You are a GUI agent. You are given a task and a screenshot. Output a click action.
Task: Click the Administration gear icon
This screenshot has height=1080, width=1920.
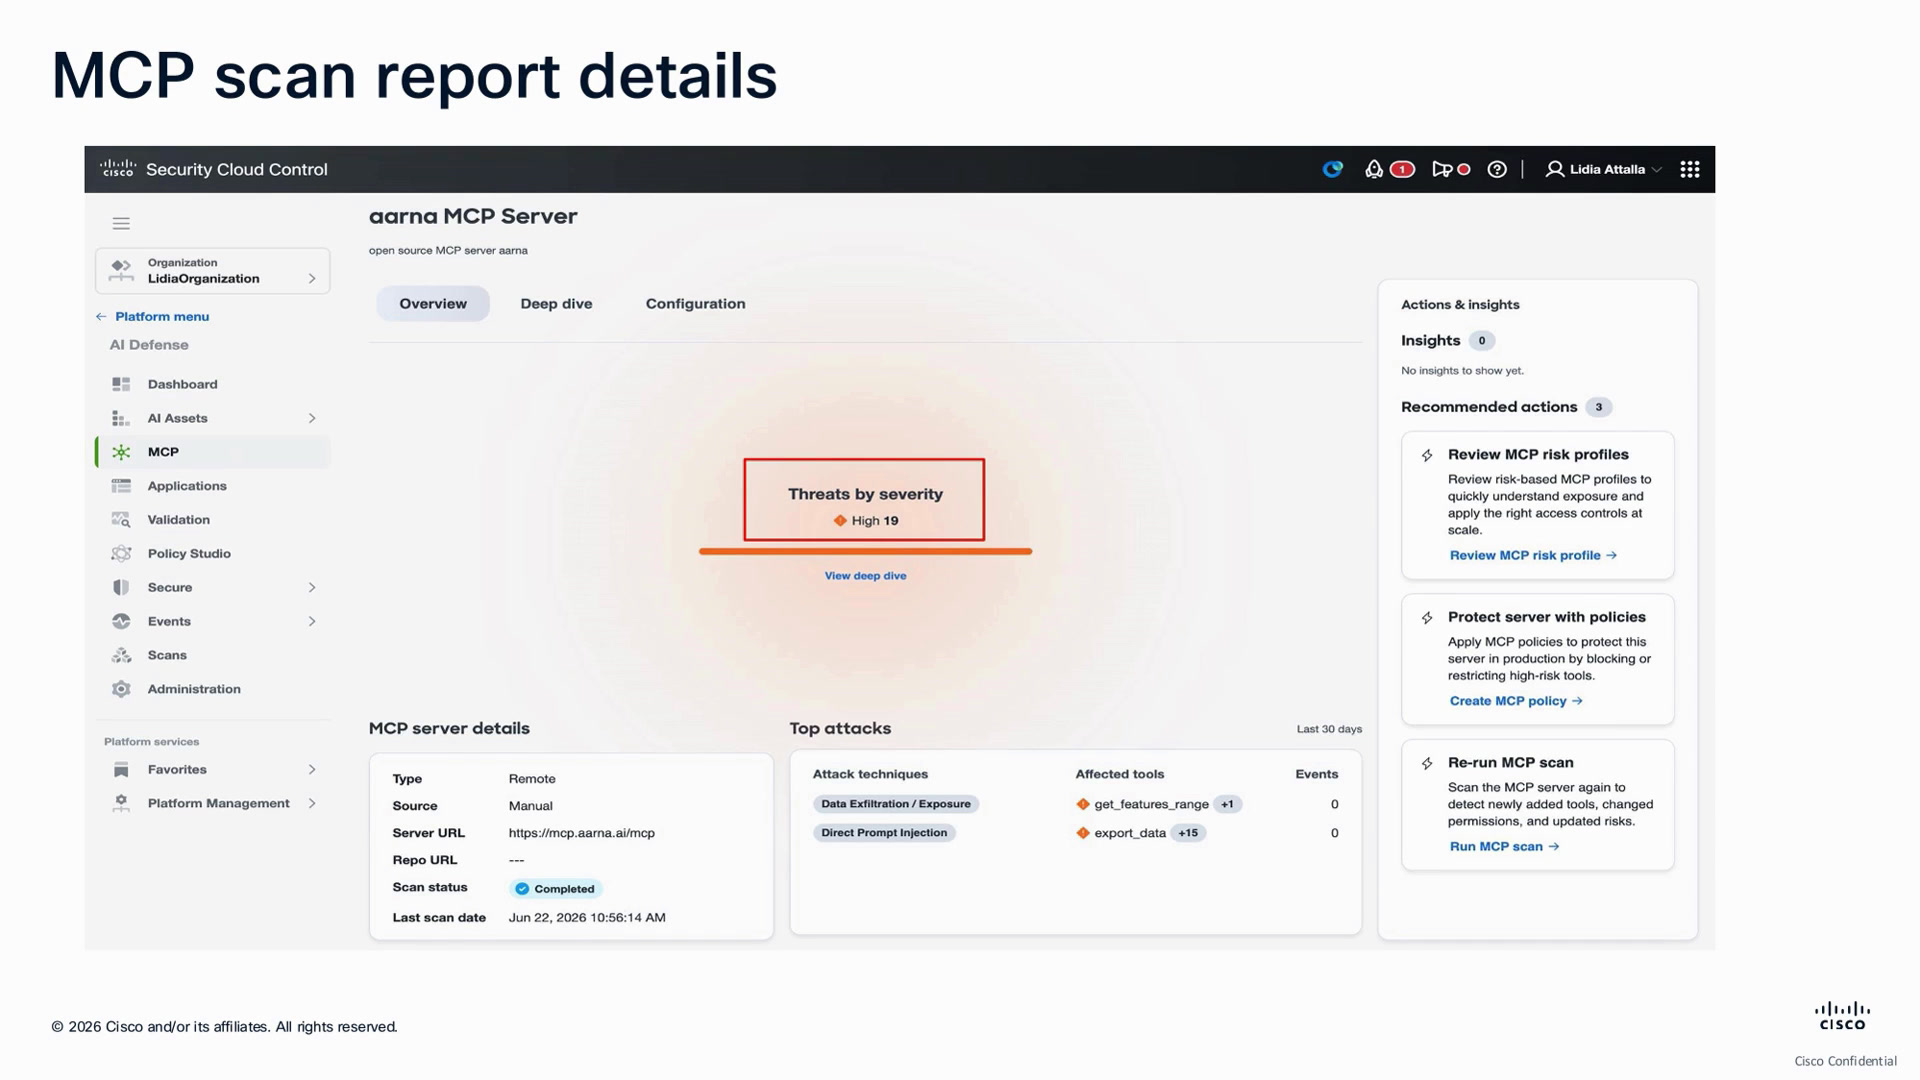point(121,689)
